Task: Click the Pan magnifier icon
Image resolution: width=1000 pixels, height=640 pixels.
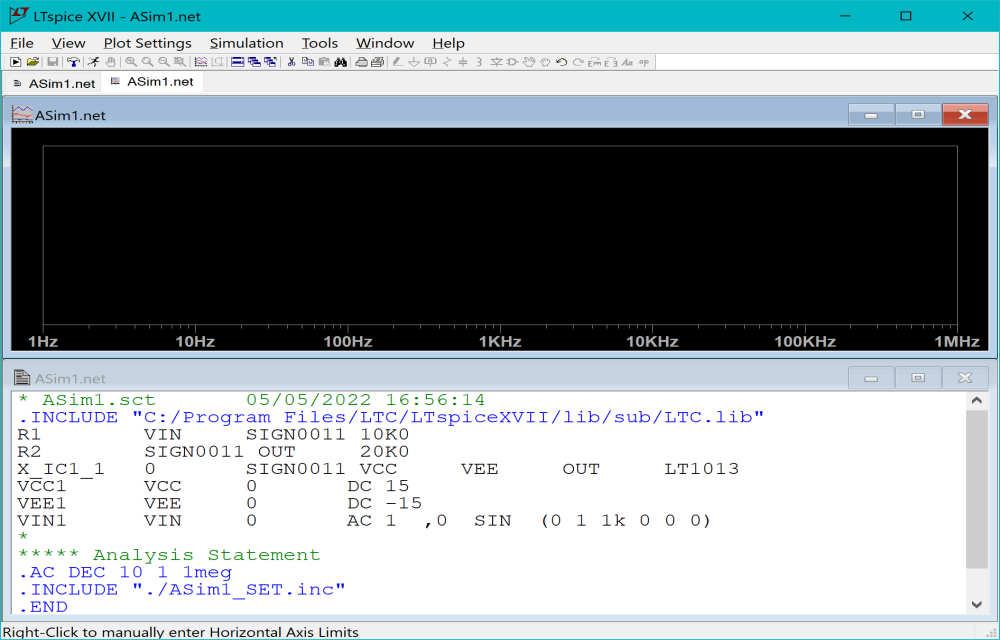Action: (147, 62)
